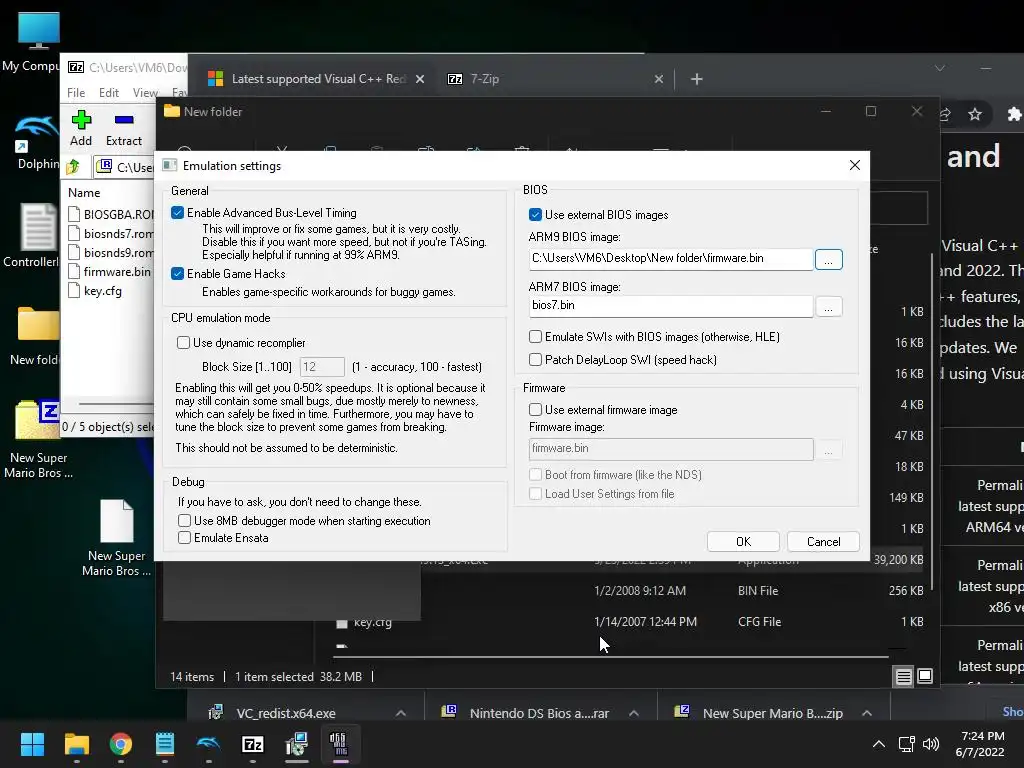This screenshot has height=768, width=1024.
Task: Show hidden system tray icons
Action: point(879,744)
